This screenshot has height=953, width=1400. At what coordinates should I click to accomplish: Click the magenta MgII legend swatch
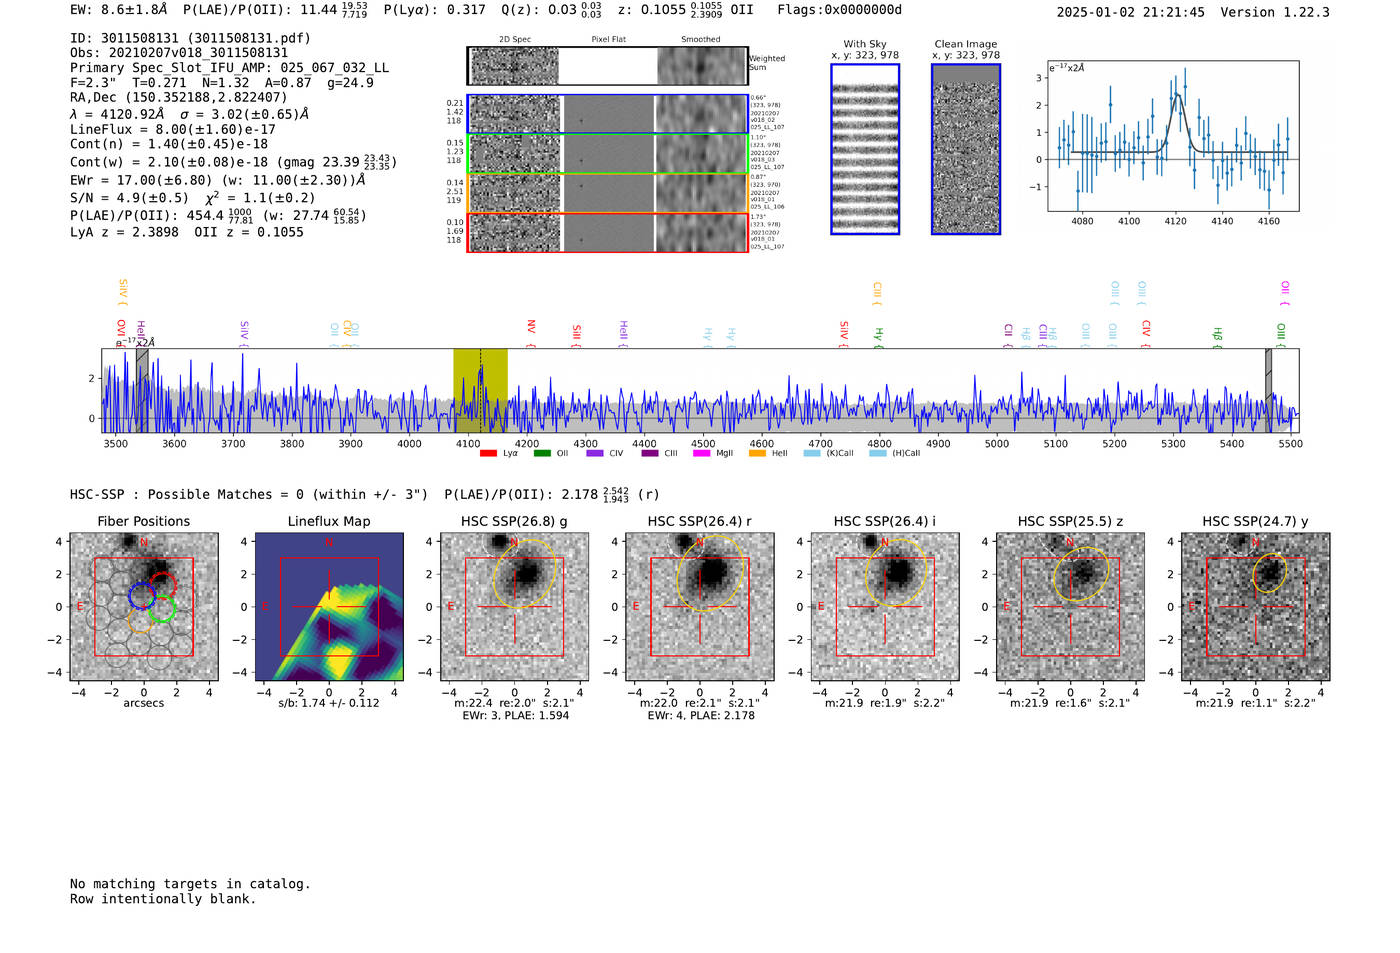[x=701, y=454]
